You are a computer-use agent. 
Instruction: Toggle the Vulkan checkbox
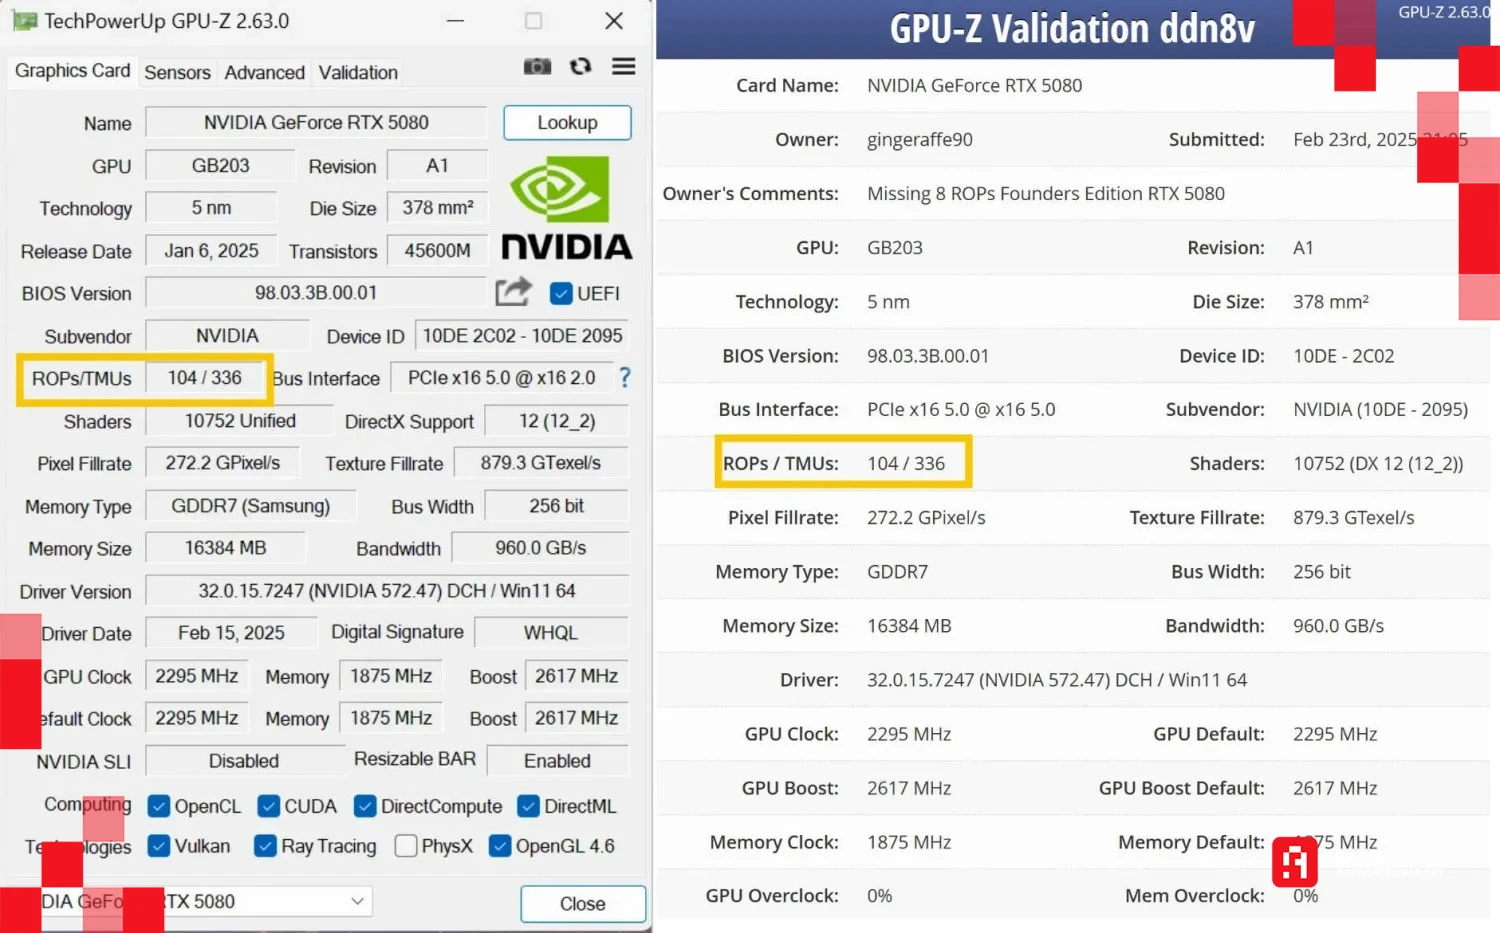click(158, 846)
